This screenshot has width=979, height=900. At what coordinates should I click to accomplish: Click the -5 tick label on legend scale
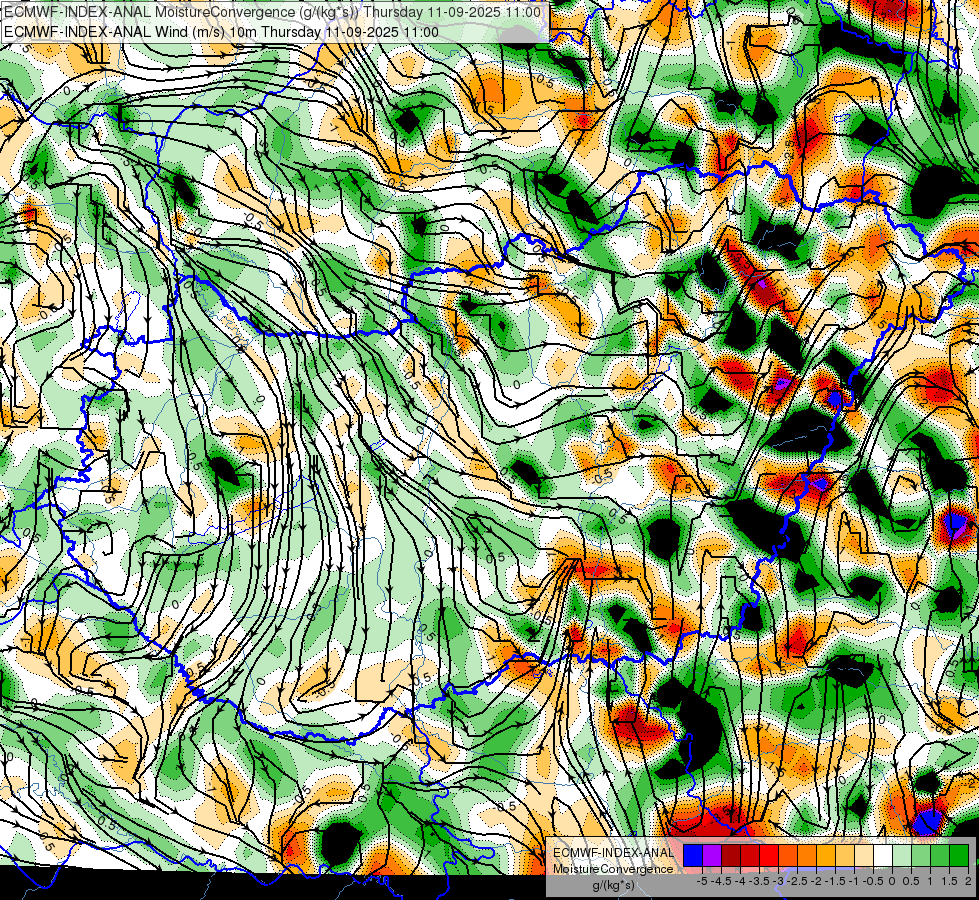pyautogui.click(x=702, y=881)
